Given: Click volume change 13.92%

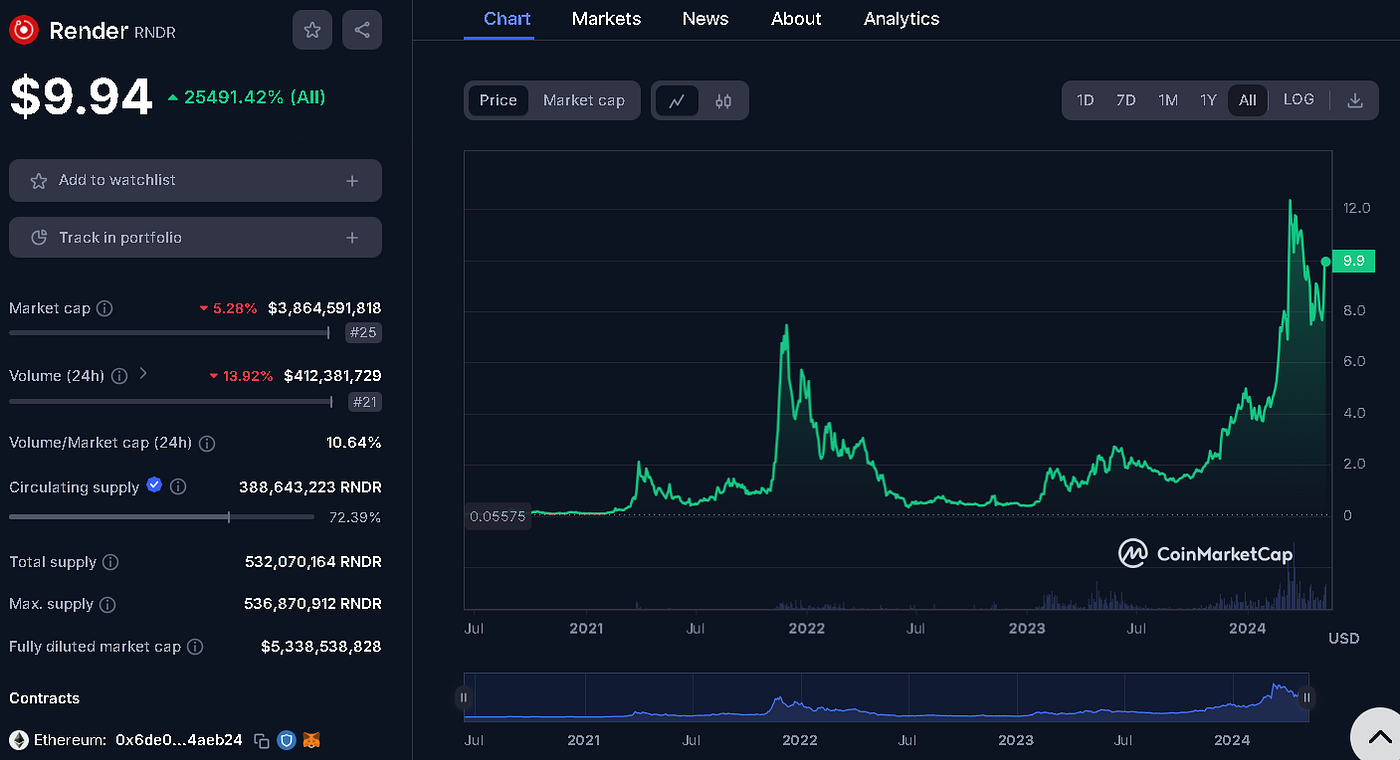Looking at the screenshot, I should coord(240,376).
